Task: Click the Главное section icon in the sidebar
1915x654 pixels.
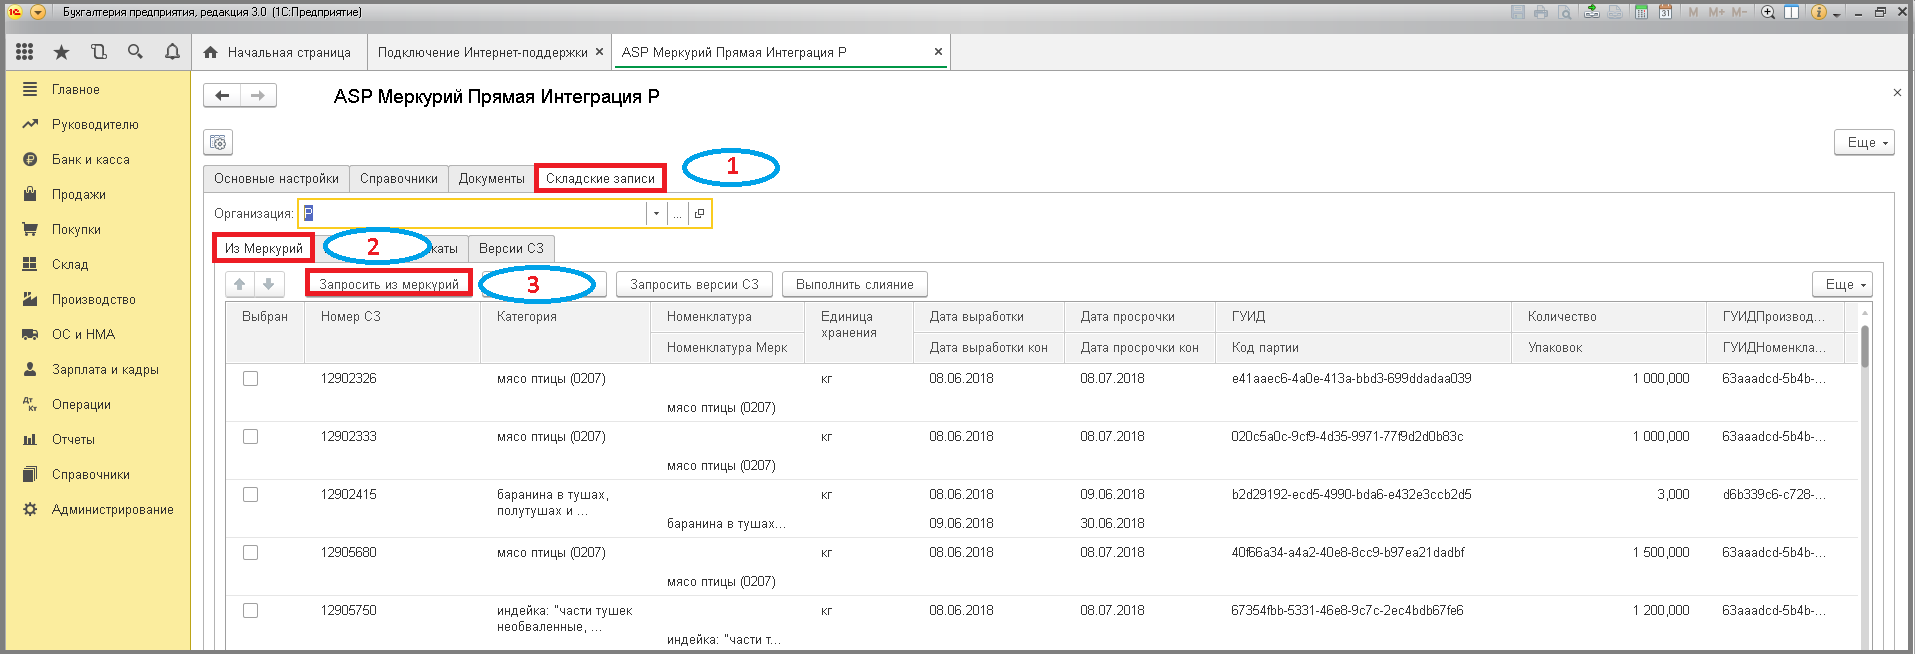Action: 30,89
